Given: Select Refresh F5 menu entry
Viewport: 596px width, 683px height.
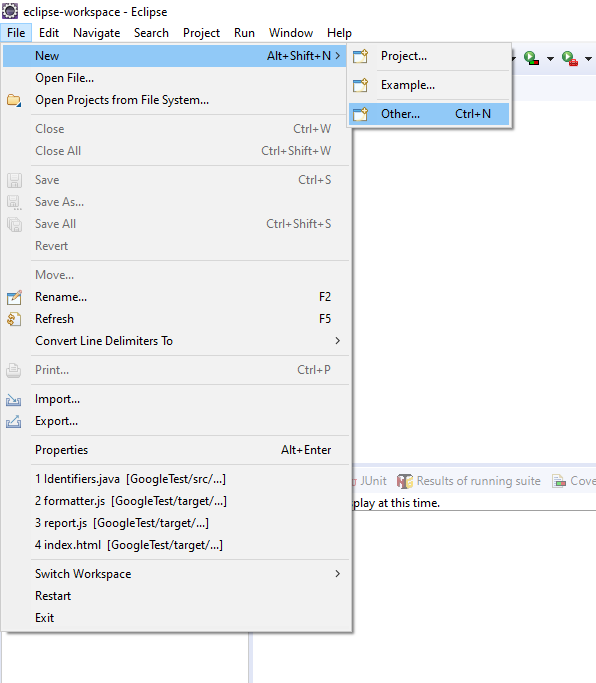Looking at the screenshot, I should tap(176, 319).
